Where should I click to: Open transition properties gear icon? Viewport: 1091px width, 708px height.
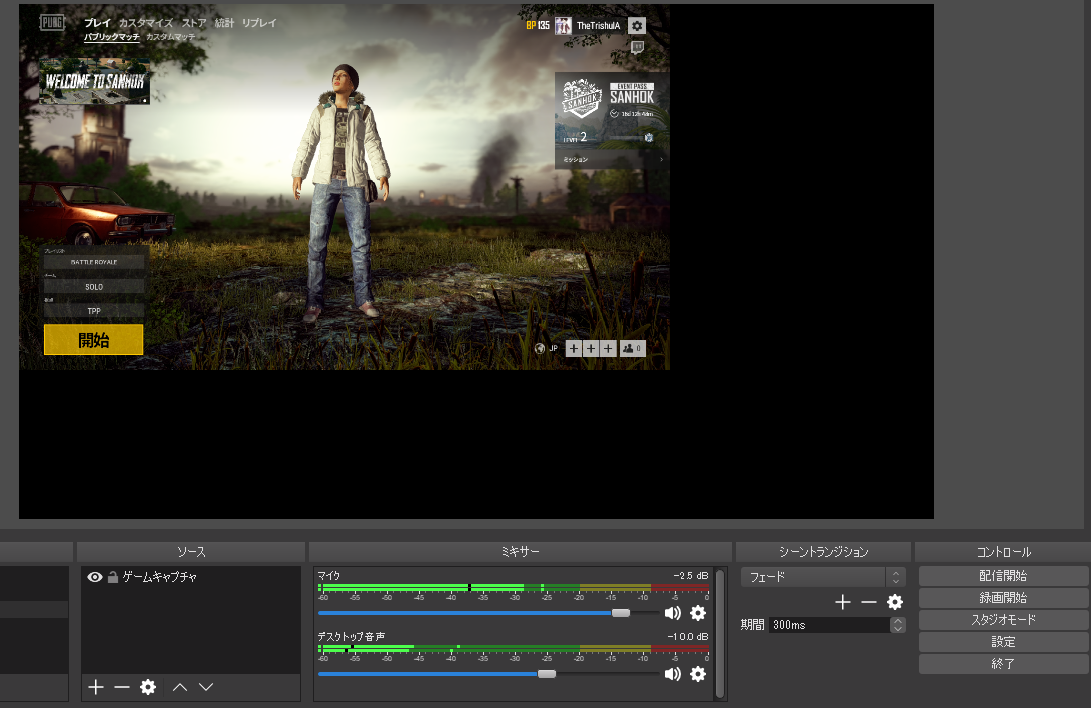click(x=895, y=602)
